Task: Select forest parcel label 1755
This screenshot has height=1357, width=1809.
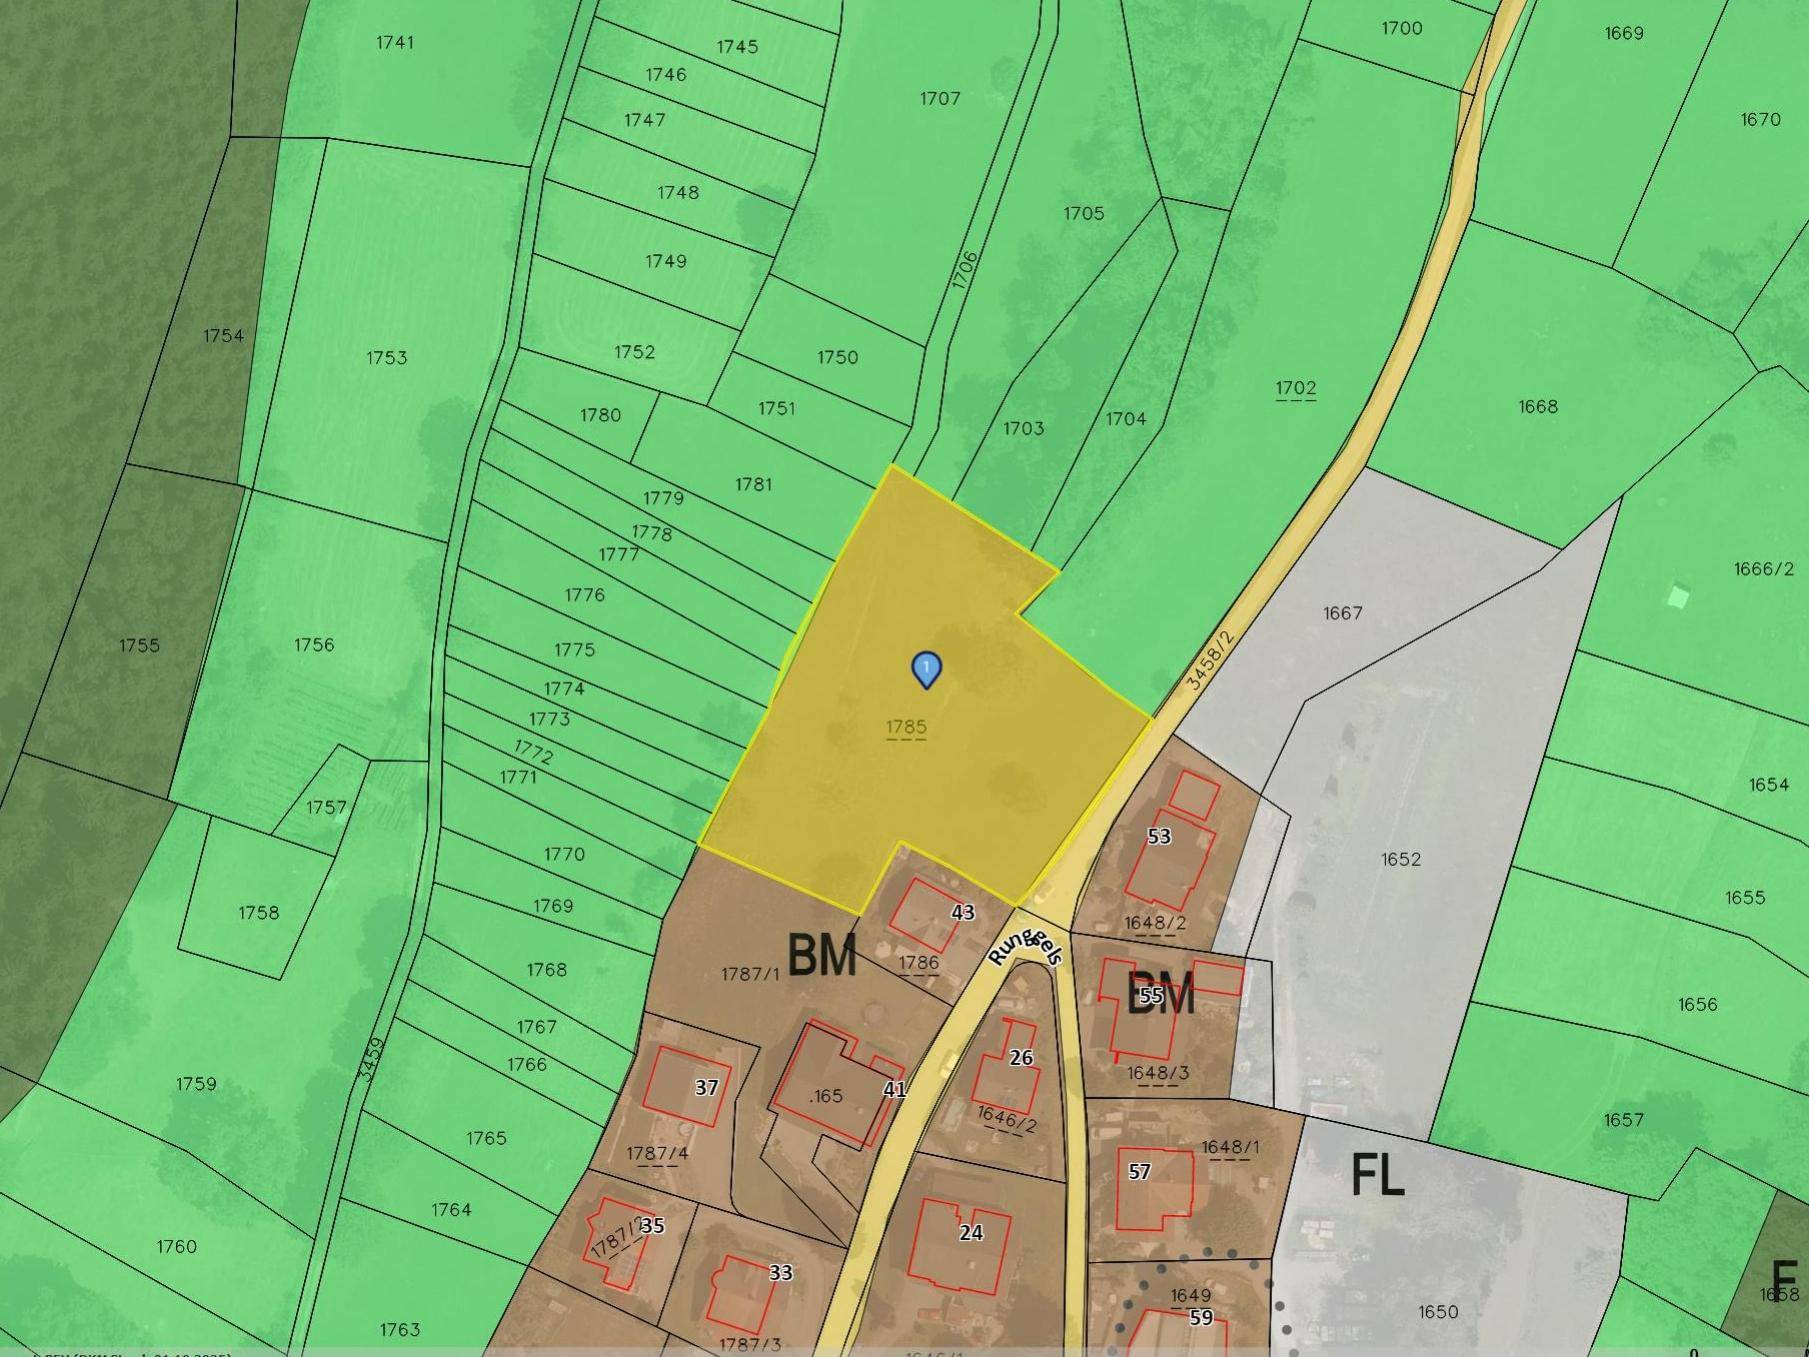Action: pos(139,645)
